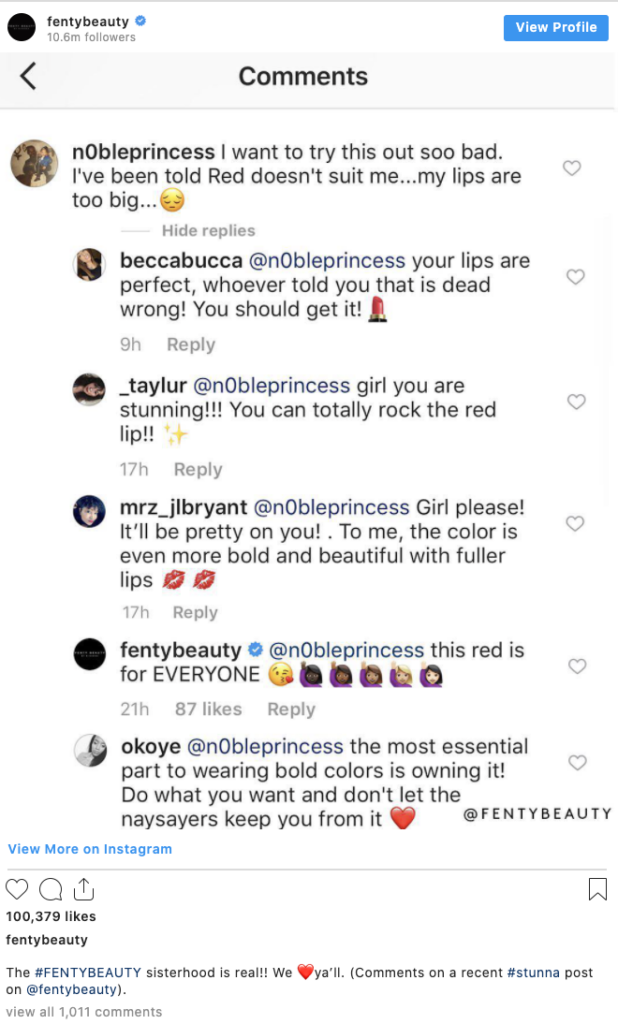Viewport: 618px width, 1024px height.
Task: Click the back arrow above Comments
Action: 28,74
